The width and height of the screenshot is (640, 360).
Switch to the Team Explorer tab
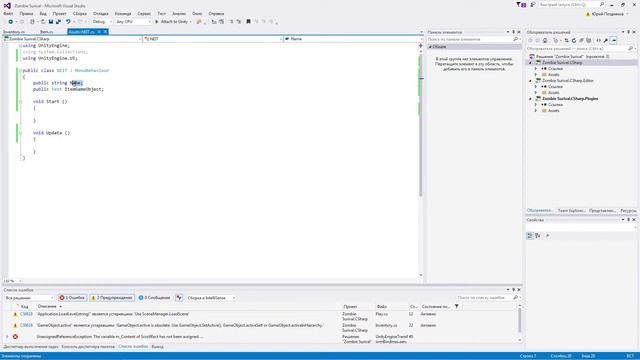coord(571,211)
